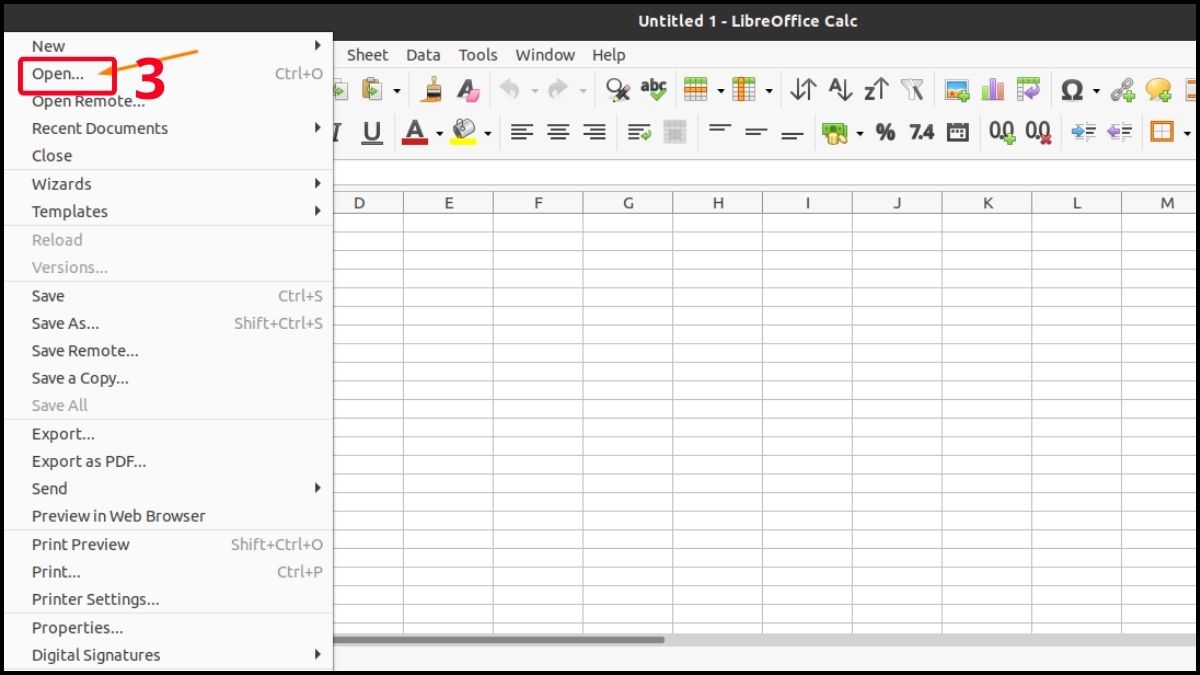Open the background color dropdown arrow
Screen dimensions: 1200x675
[488, 132]
